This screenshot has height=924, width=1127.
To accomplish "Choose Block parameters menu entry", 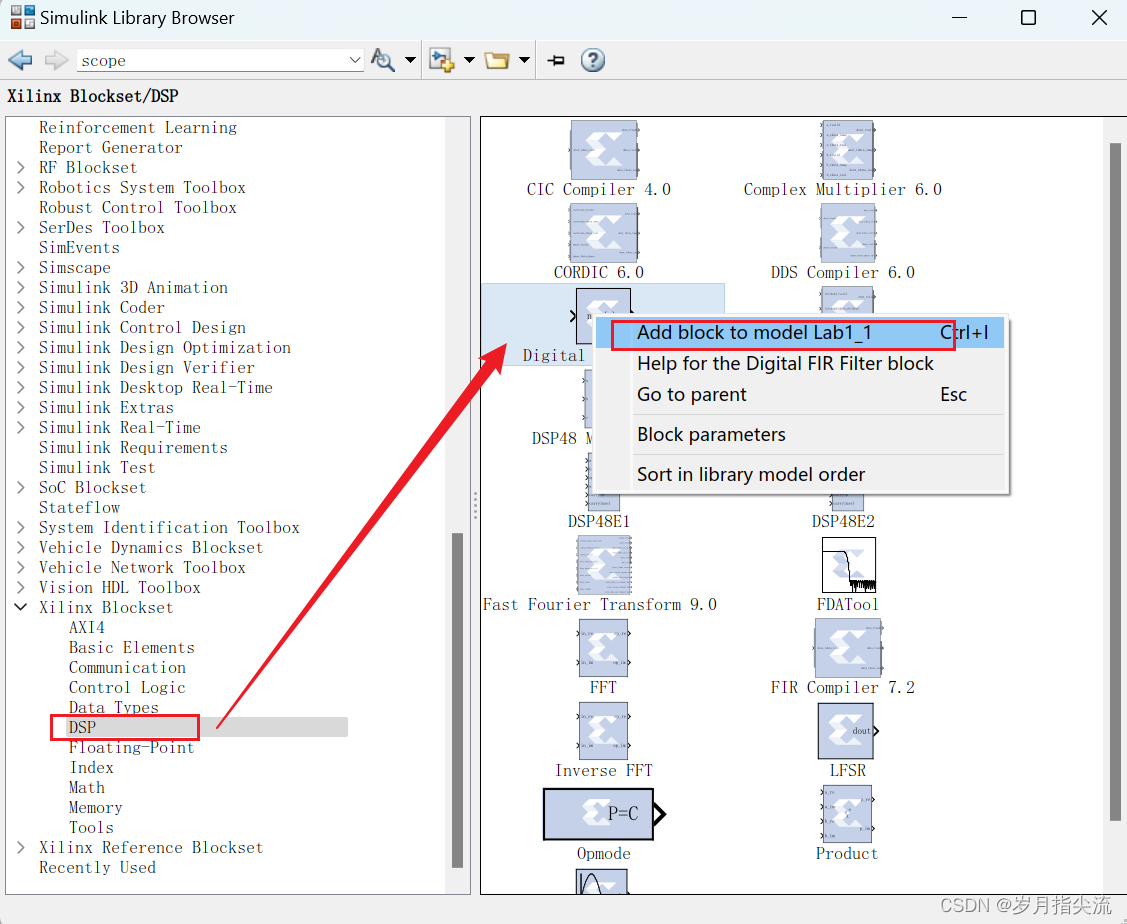I will tap(801, 435).
